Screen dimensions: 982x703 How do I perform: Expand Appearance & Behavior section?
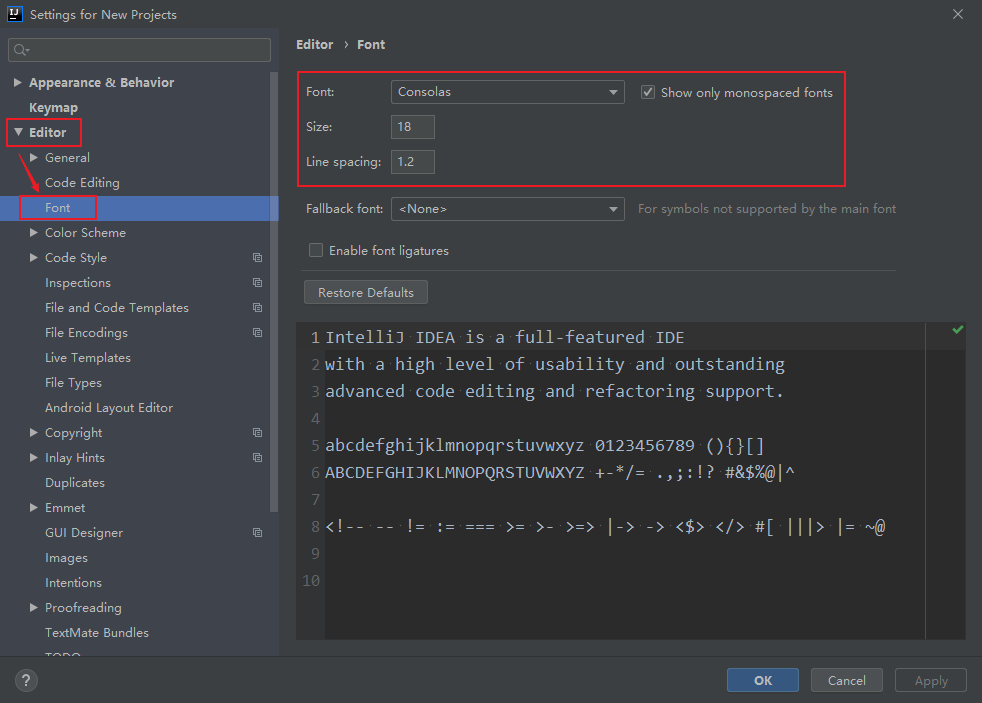[x=17, y=81]
